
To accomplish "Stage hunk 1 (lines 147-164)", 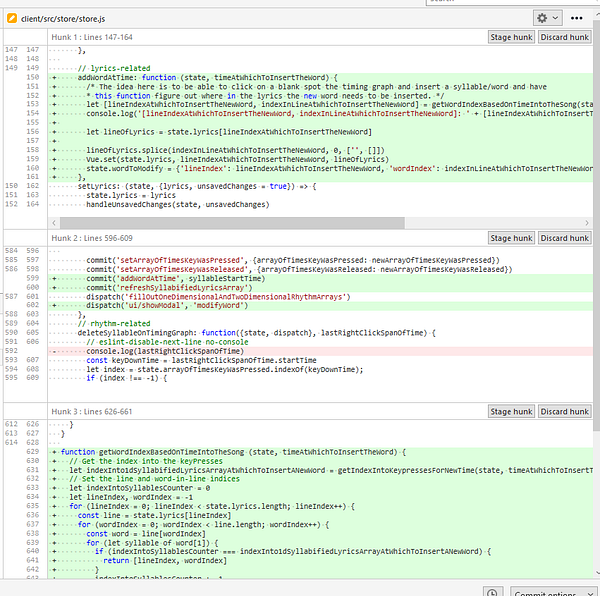I will click(510, 37).
